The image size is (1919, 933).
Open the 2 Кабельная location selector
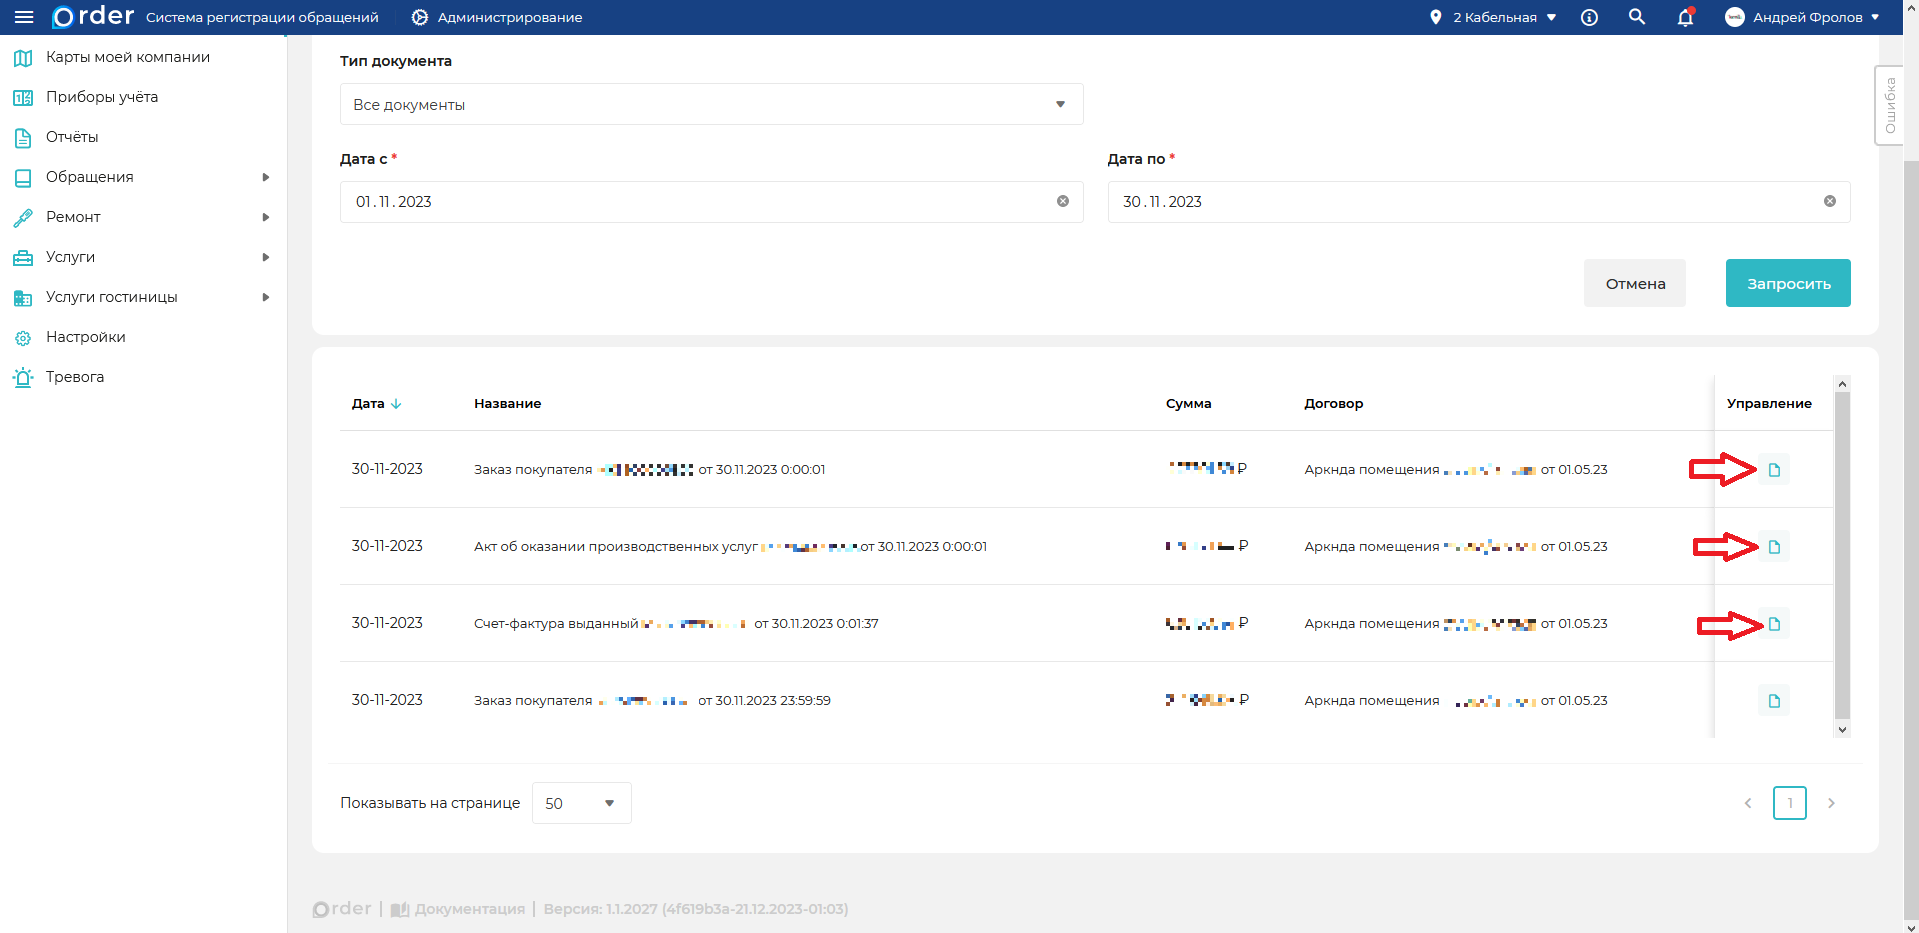click(x=1494, y=17)
